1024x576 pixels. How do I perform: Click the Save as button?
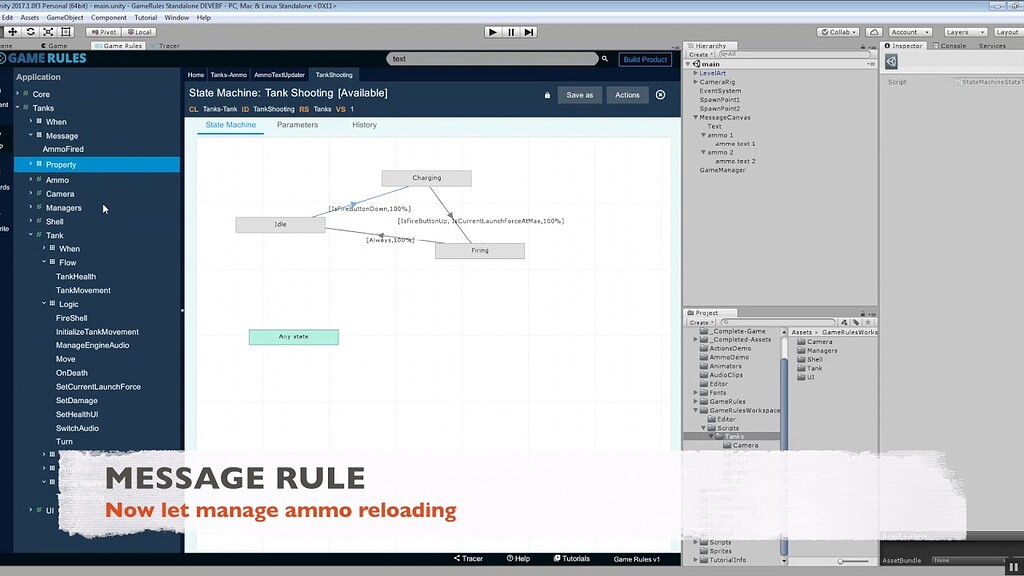tap(580, 94)
